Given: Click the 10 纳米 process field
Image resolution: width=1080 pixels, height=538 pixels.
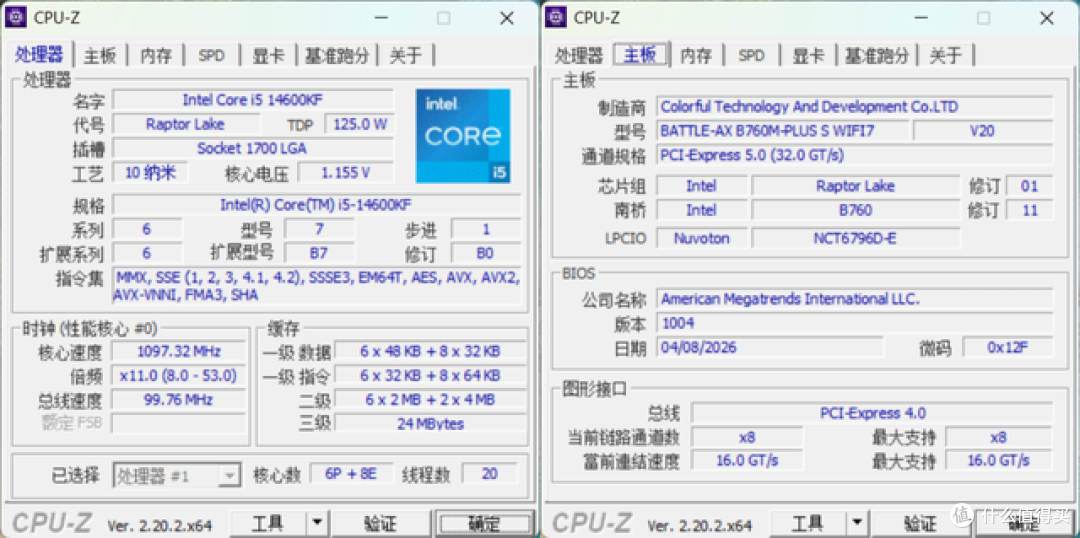Looking at the screenshot, I should [150, 172].
